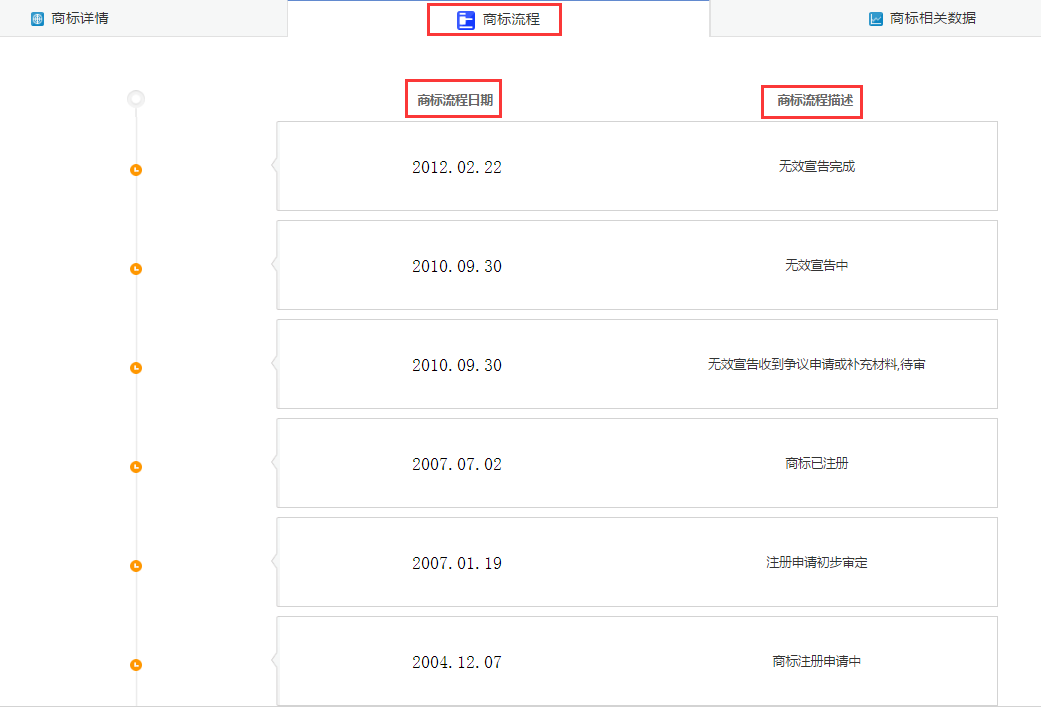Click the clock marker for 2004.12.07 entry
The image size is (1041, 708).
pos(136,665)
